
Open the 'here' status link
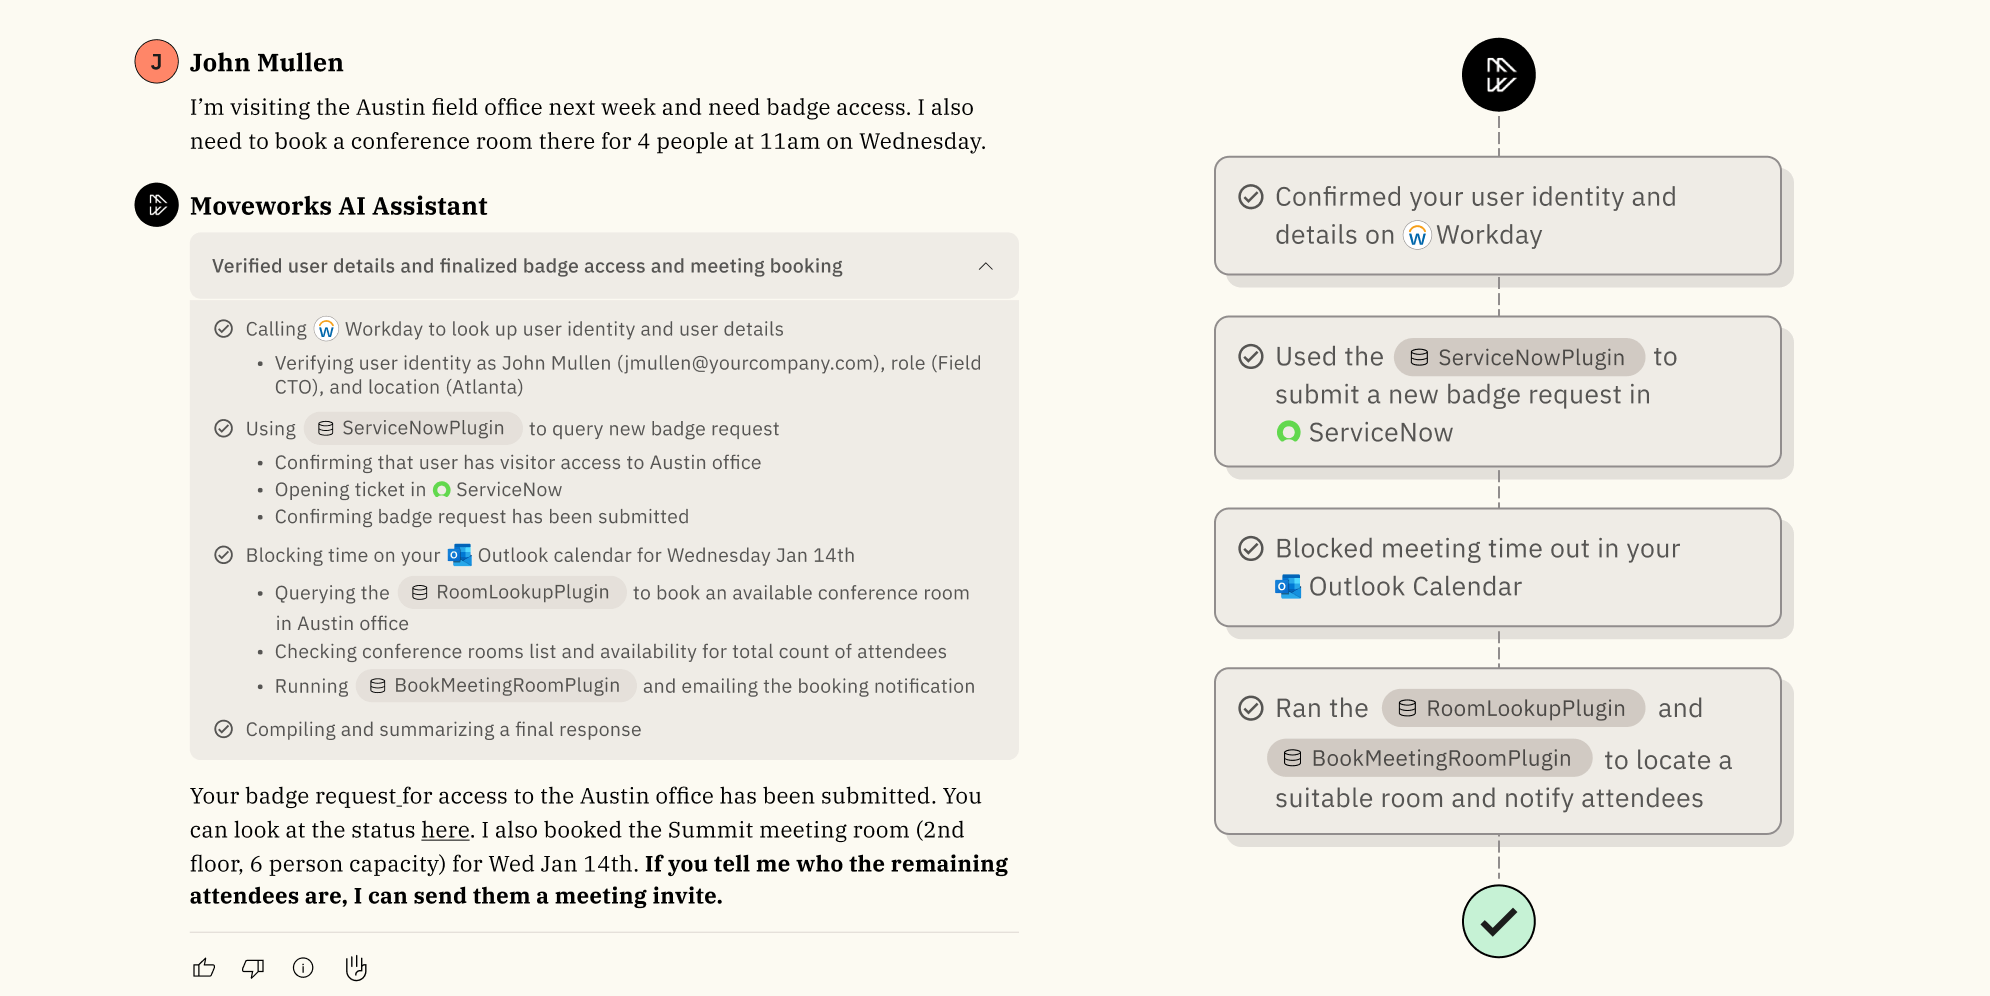pos(445,830)
